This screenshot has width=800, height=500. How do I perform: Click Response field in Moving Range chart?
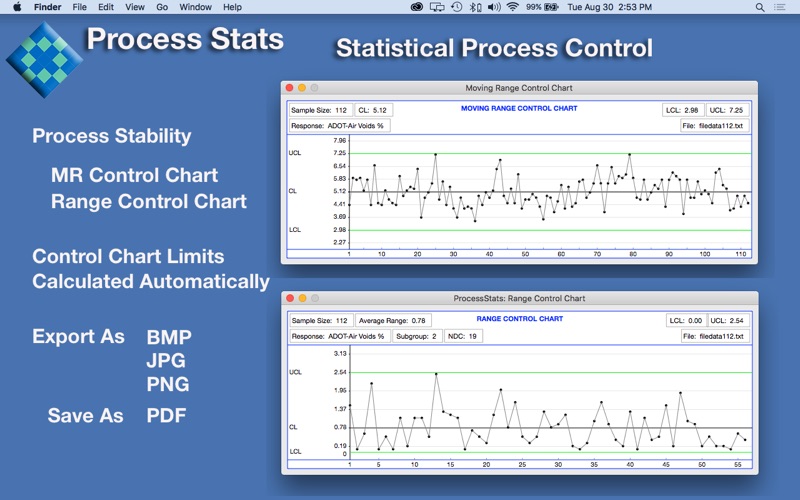(x=339, y=126)
